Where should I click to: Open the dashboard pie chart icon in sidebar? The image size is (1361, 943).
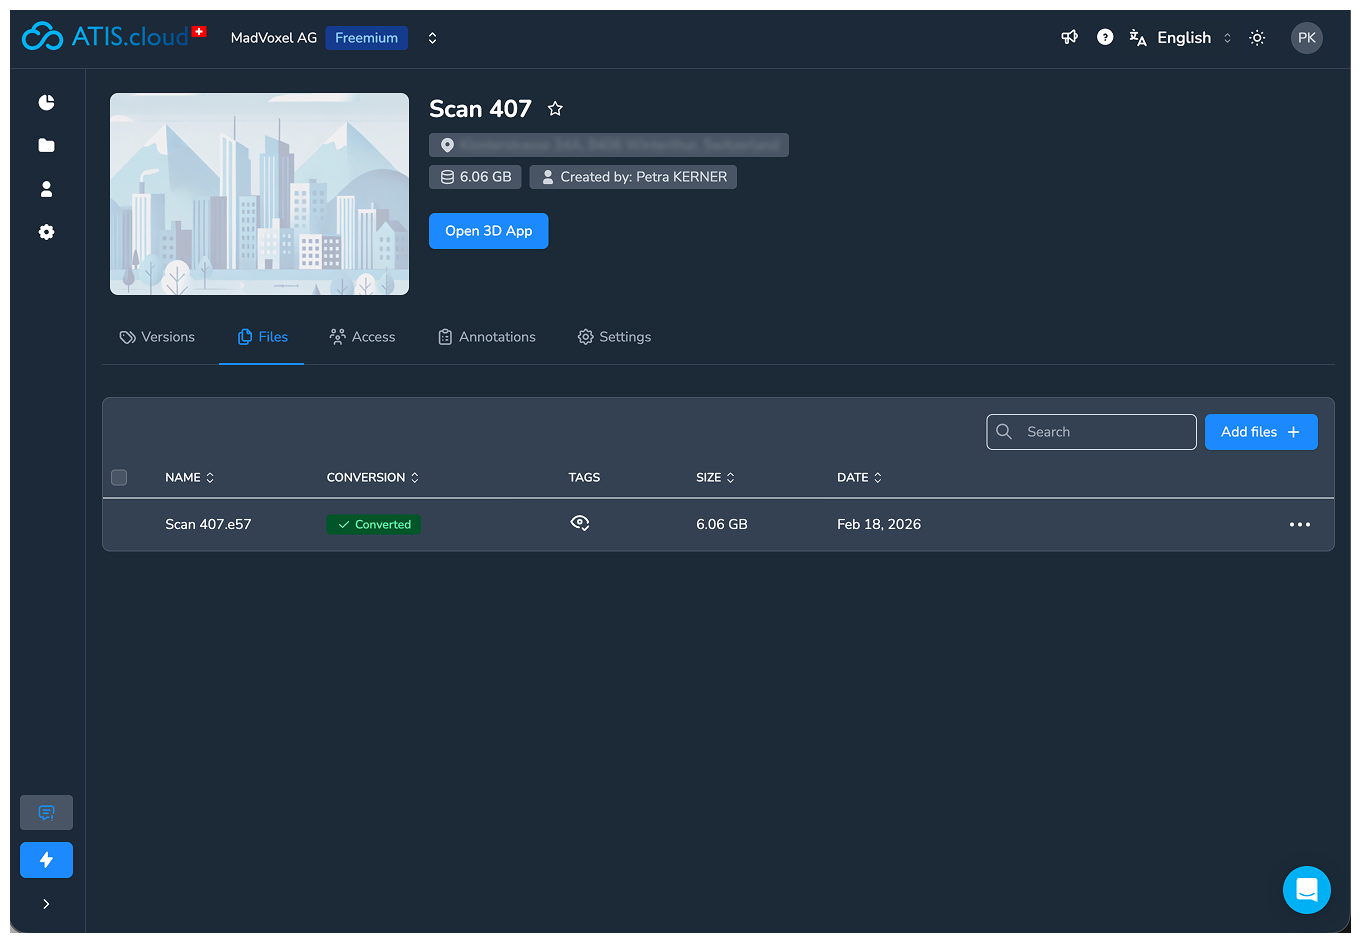46,103
